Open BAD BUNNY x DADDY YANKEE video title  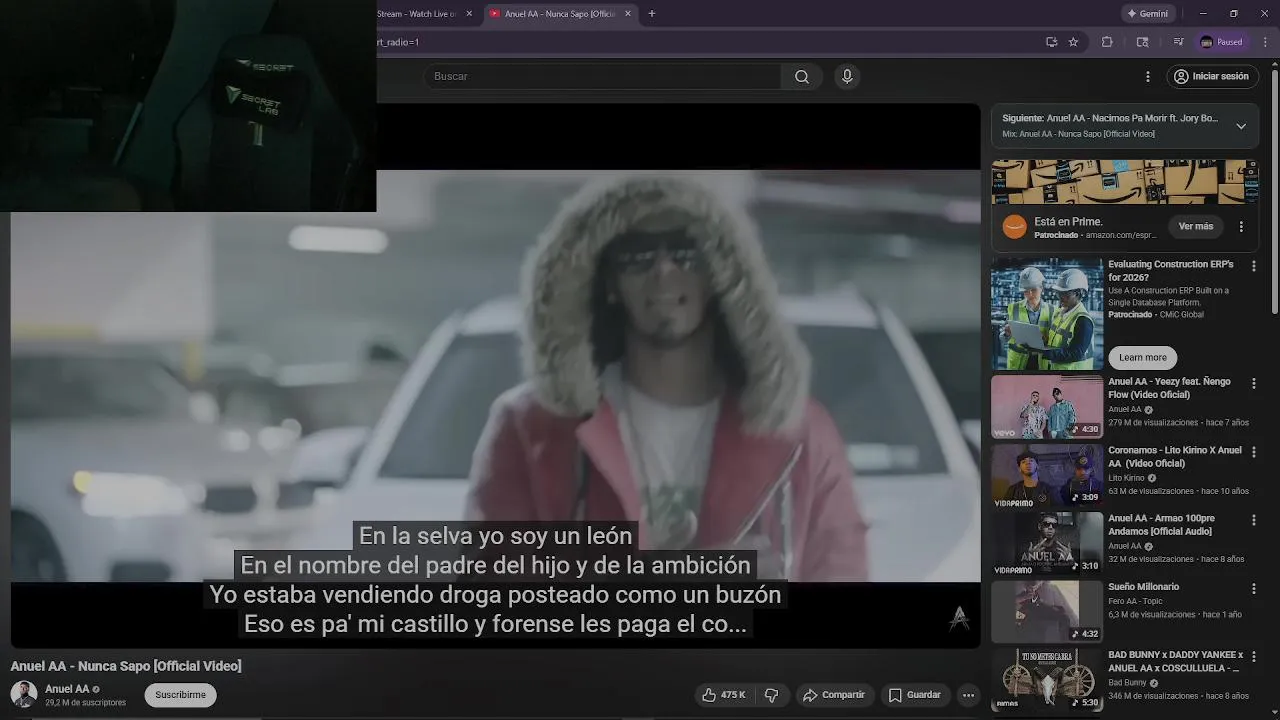point(1175,661)
